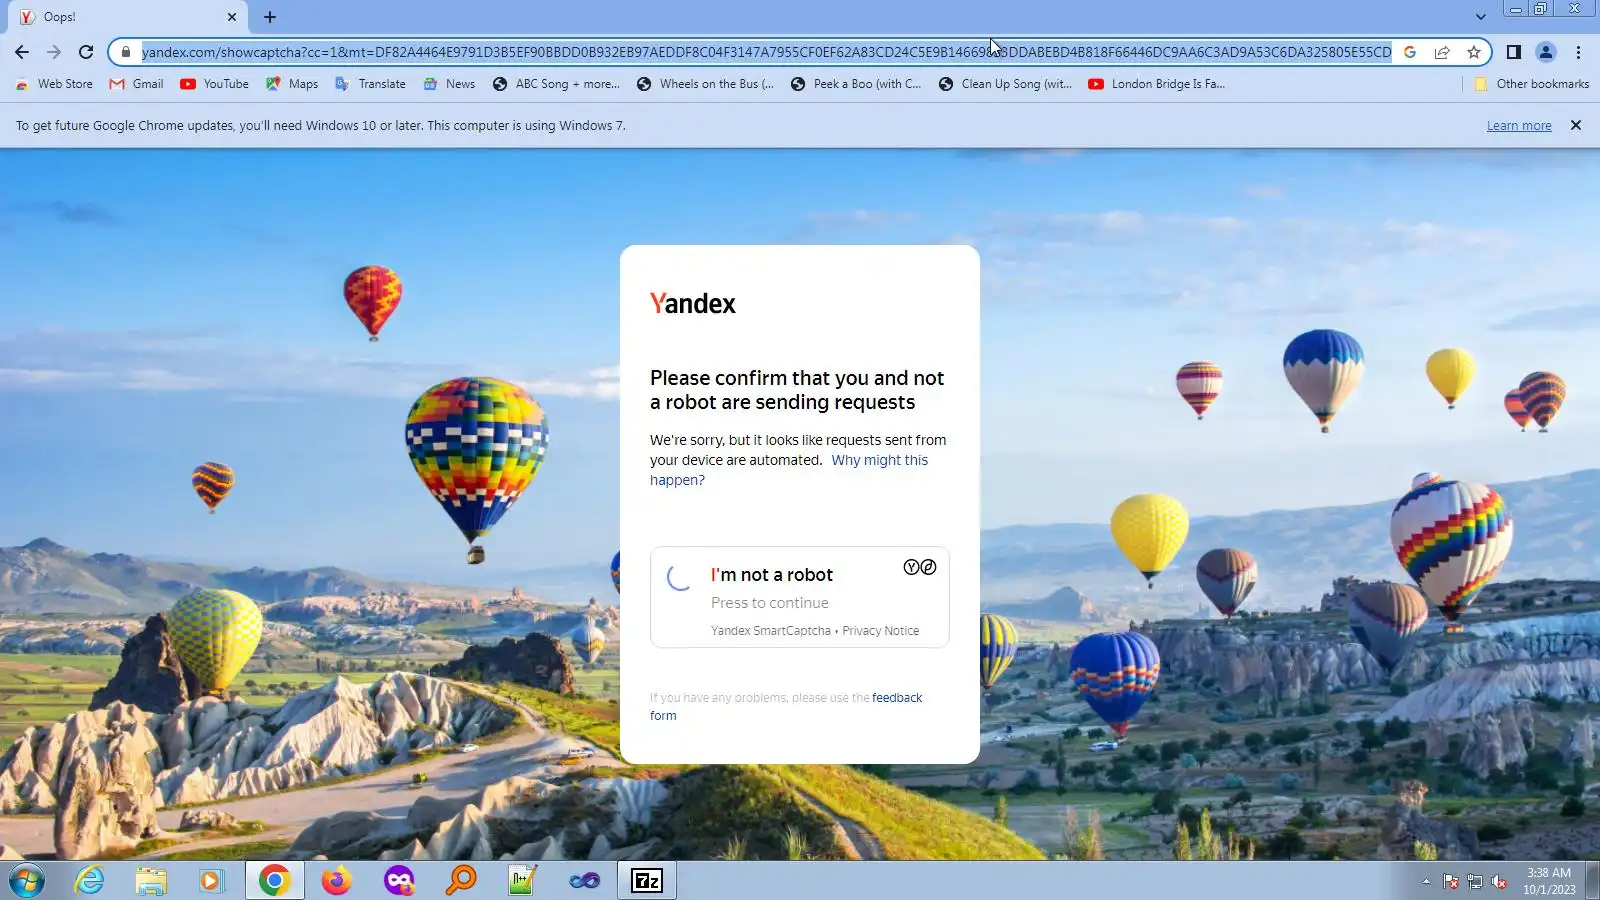Viewport: 1600px width, 900px height.
Task: Open the ABC Song + more bookmark
Action: (x=557, y=84)
